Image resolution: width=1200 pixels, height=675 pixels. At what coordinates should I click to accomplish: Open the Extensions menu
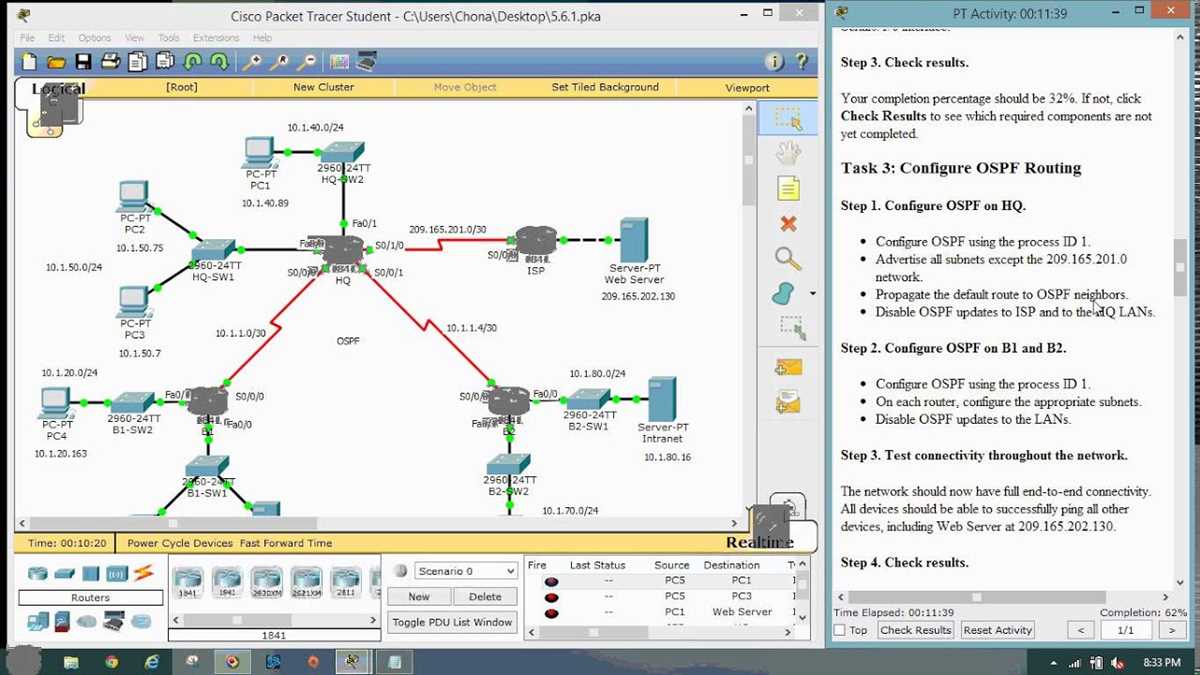[216, 38]
